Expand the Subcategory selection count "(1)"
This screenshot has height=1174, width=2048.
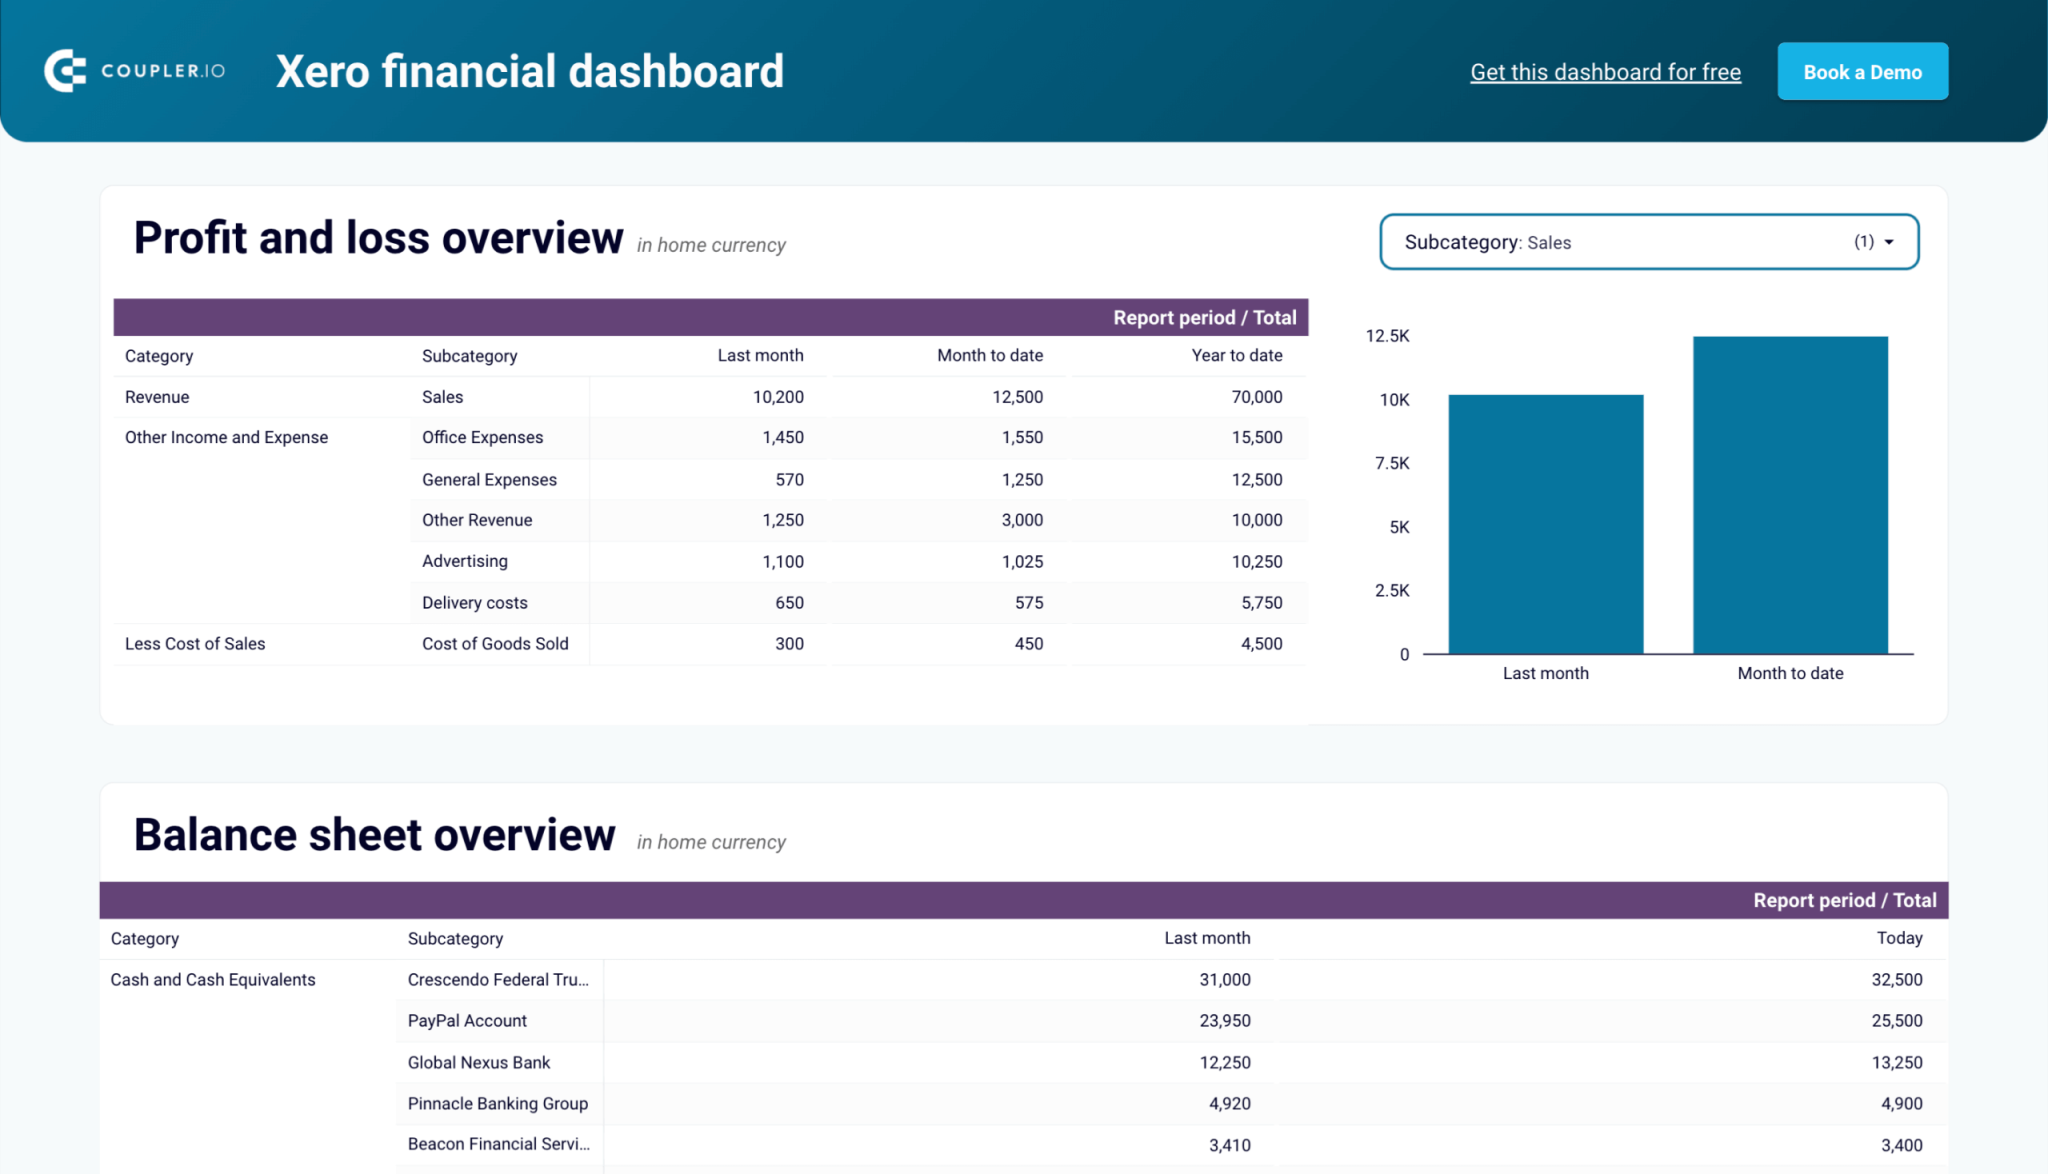(x=1862, y=242)
